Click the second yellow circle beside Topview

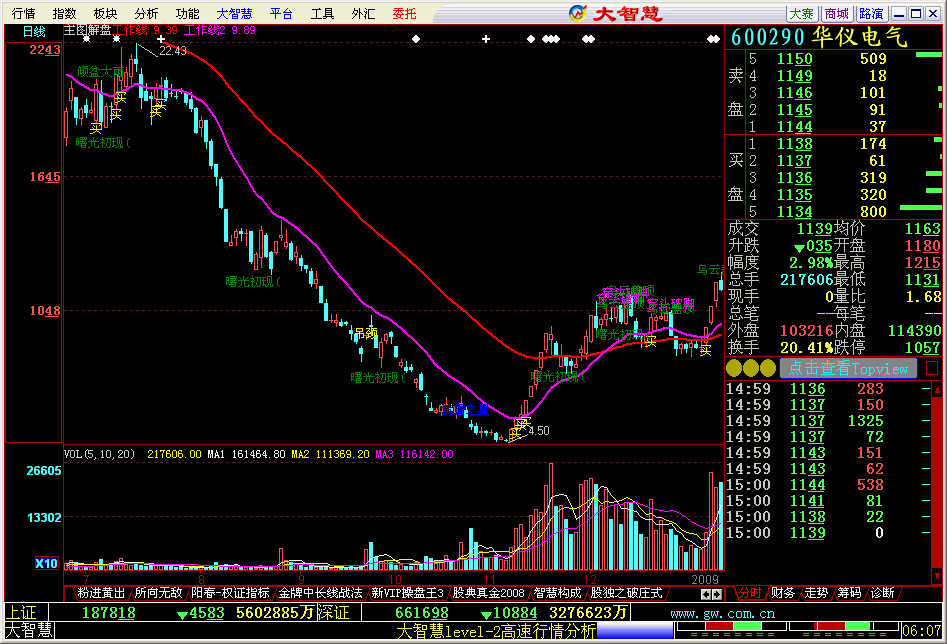(751, 368)
